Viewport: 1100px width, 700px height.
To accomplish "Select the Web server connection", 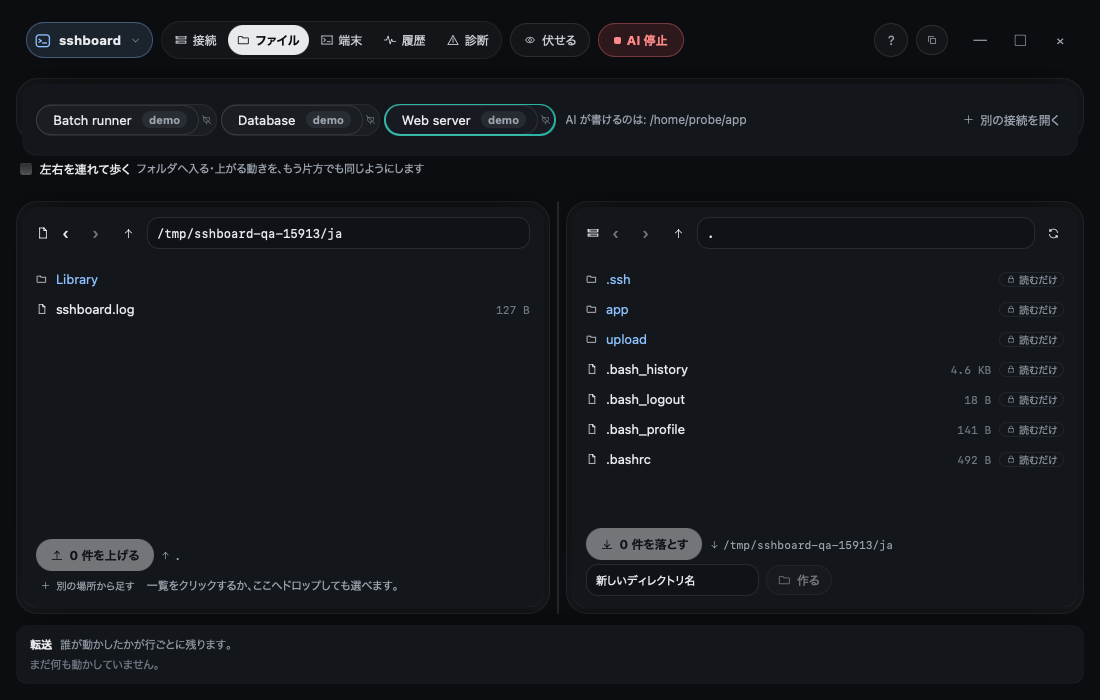I will (x=460, y=120).
